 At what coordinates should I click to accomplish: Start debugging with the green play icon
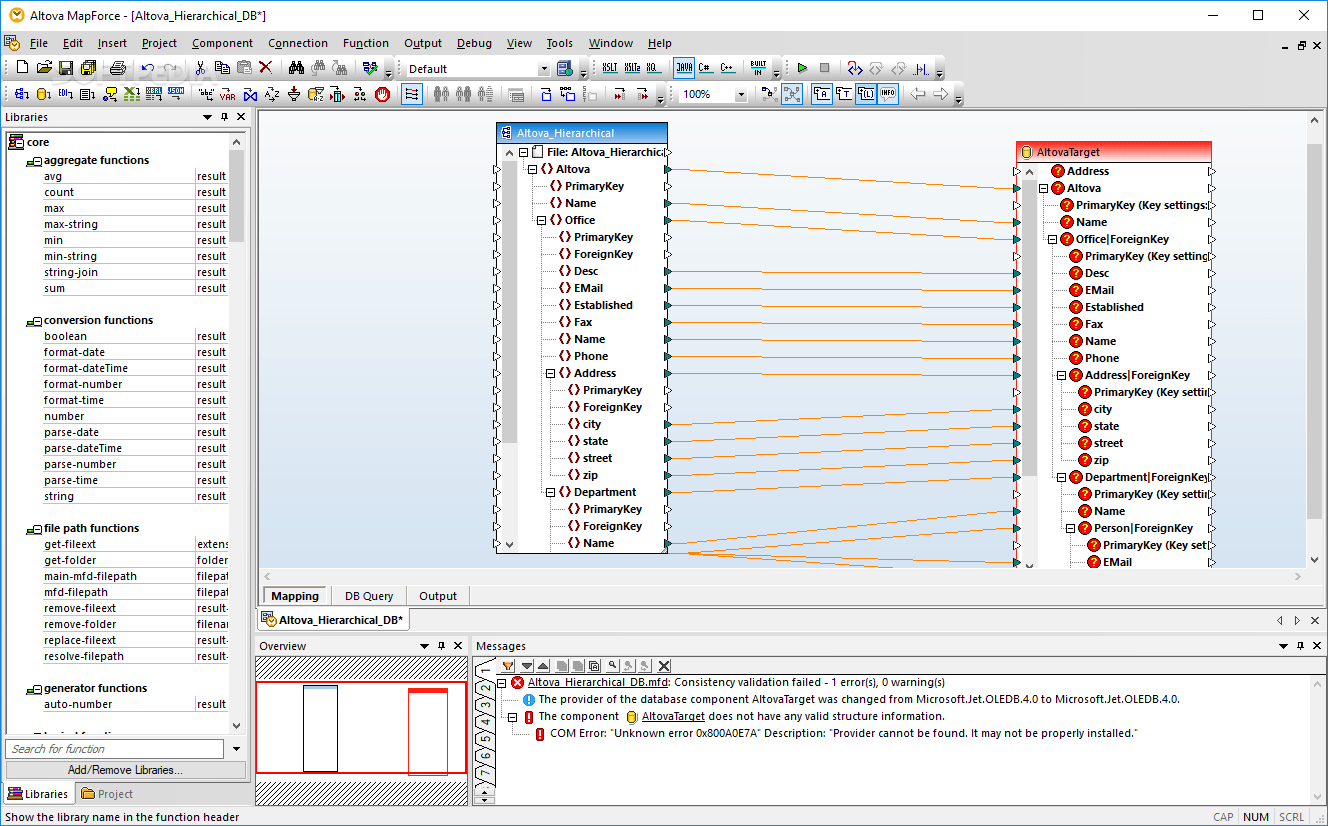click(802, 68)
